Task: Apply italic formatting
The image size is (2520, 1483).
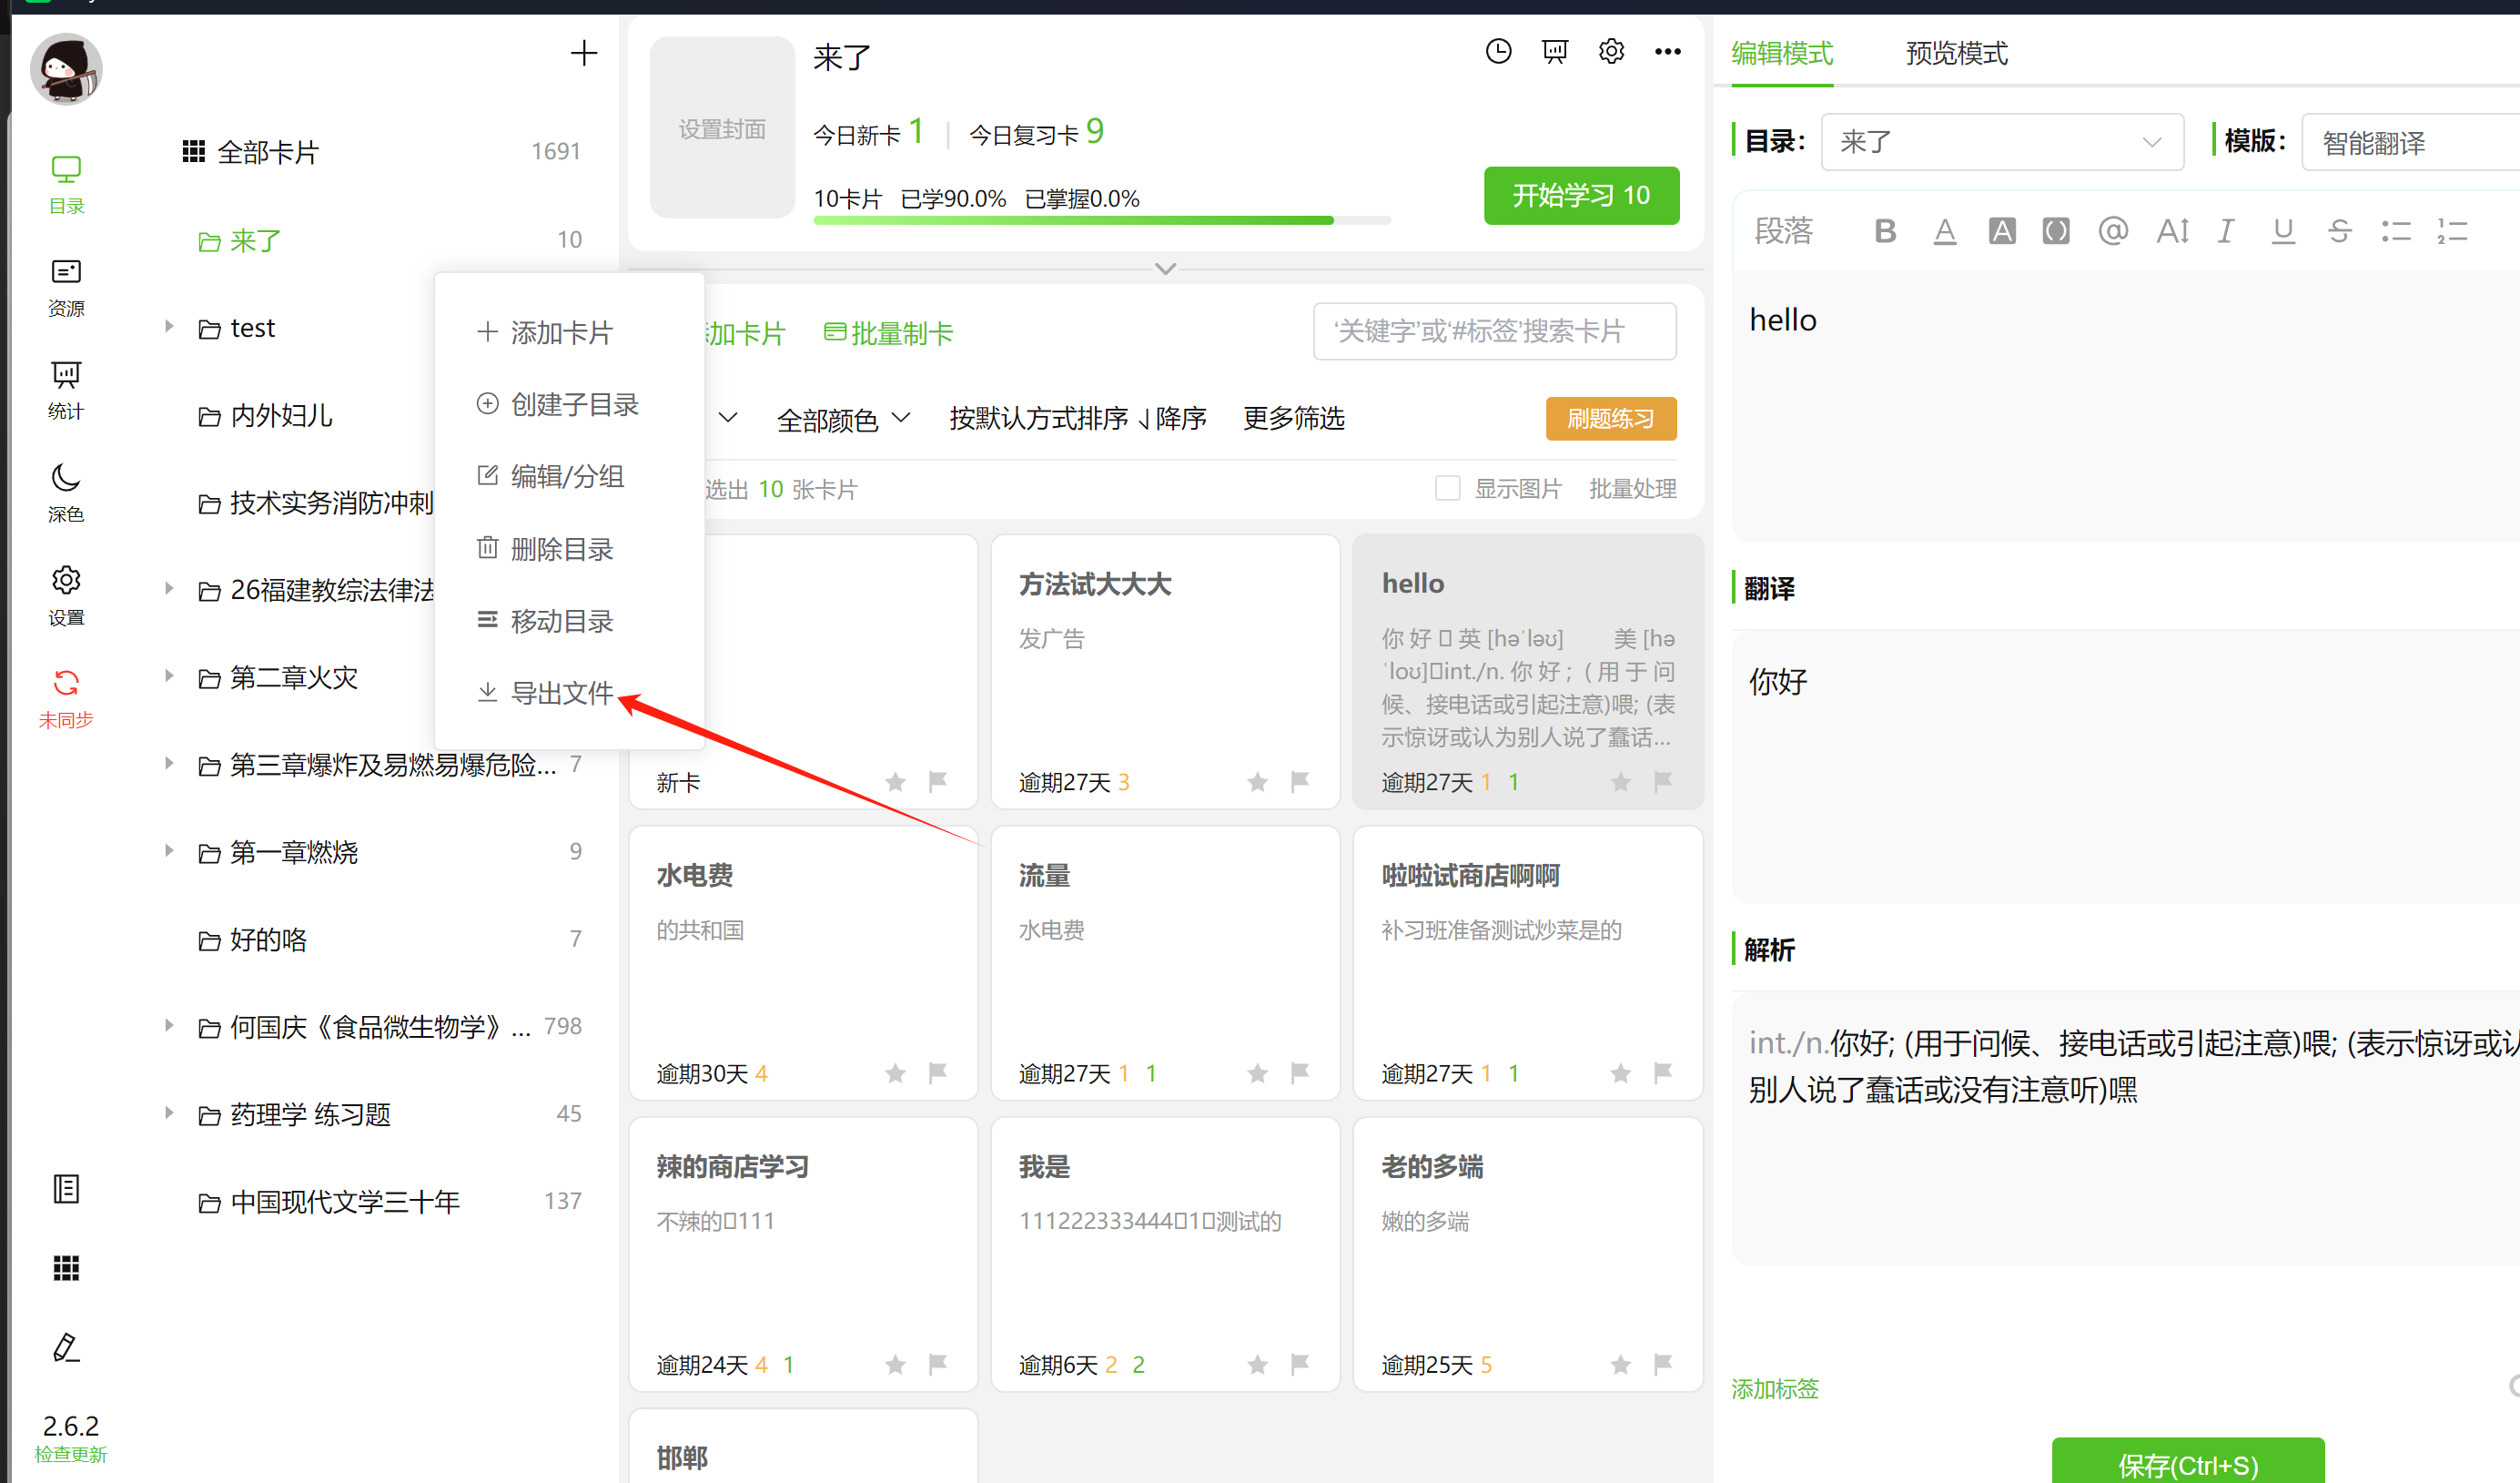Action: point(2226,231)
